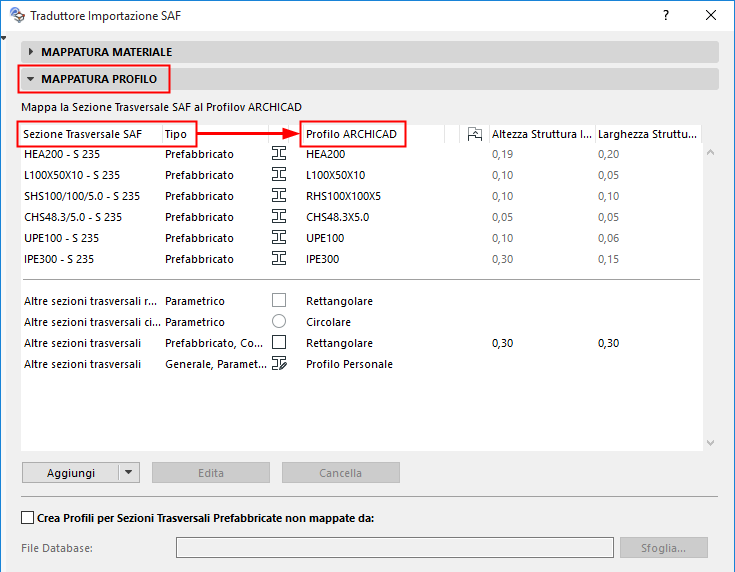735x572 pixels.
Task: Click the custom profile icon for Profilo Personale
Action: click(279, 363)
